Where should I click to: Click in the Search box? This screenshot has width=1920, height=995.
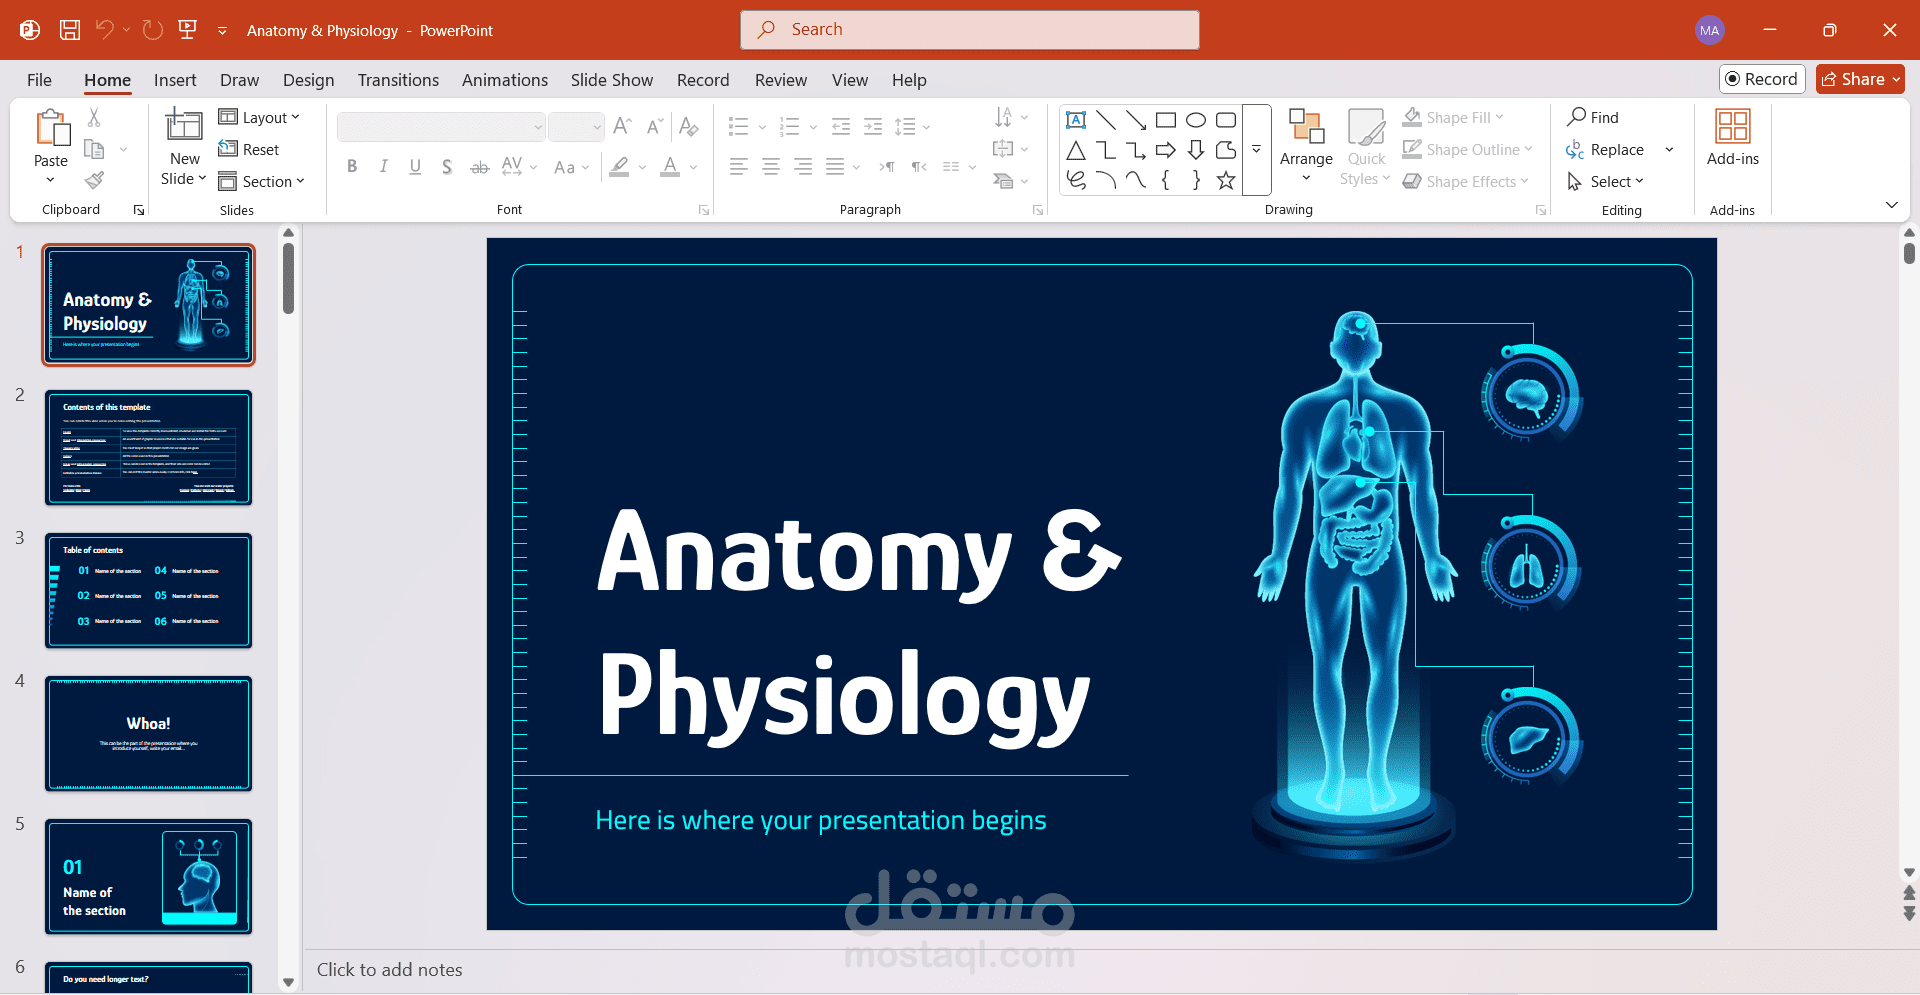point(970,30)
